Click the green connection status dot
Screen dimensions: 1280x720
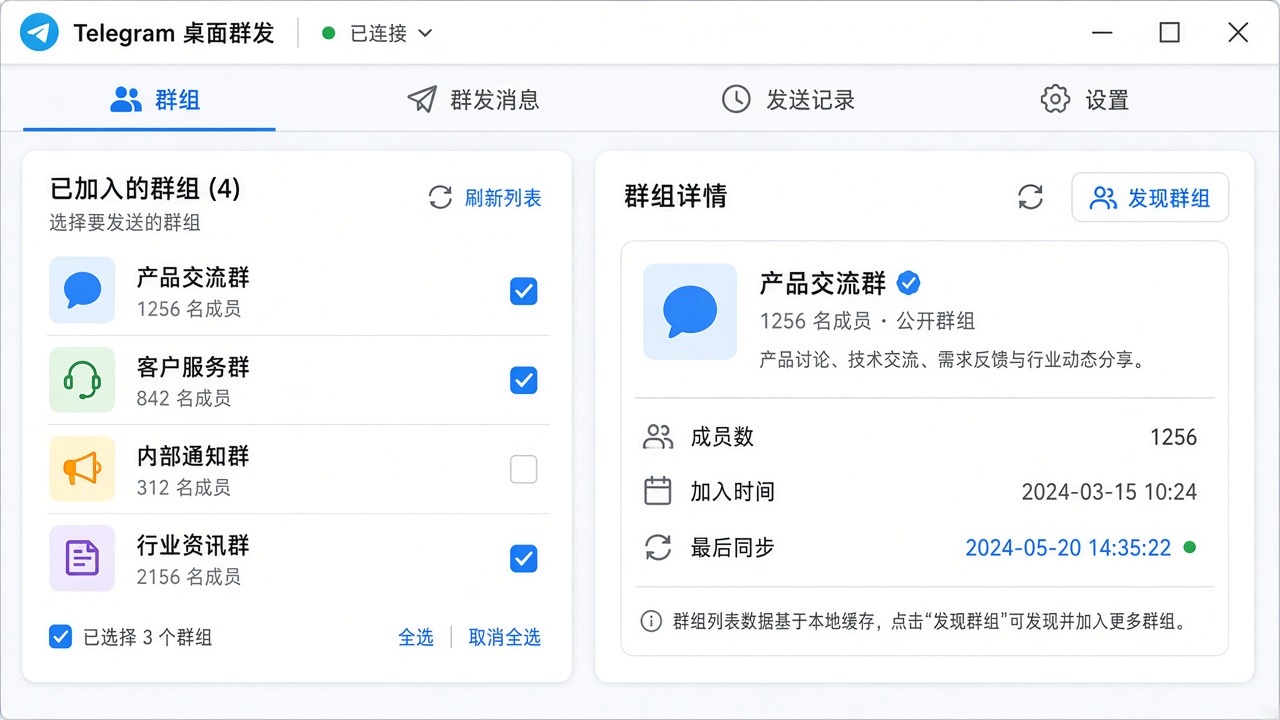[x=328, y=33]
